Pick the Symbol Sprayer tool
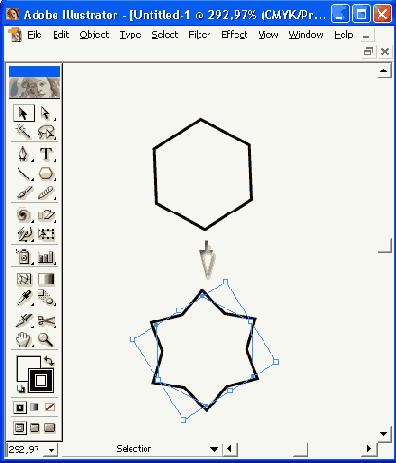 click(23, 257)
